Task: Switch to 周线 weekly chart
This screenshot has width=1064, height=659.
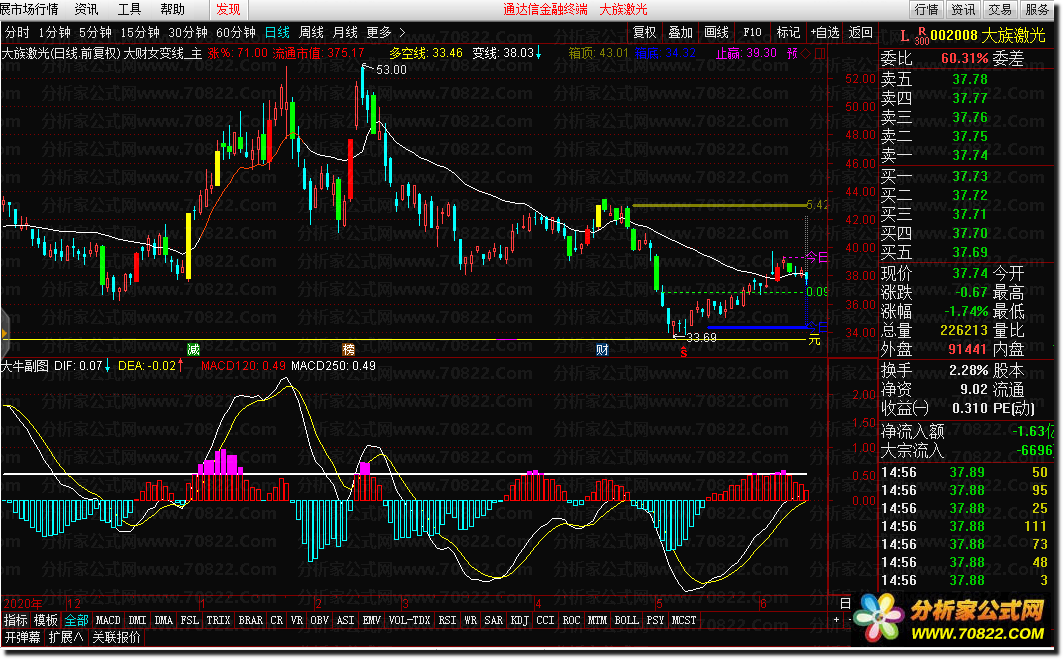Action: 311,32
